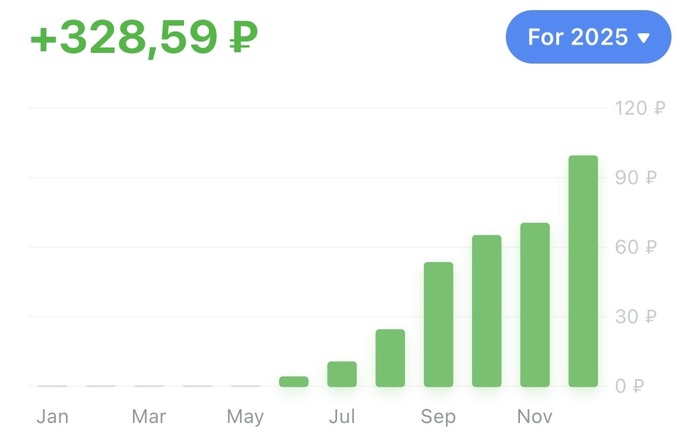Click the 120 ₽ axis value
The width and height of the screenshot is (700, 445).
pyautogui.click(x=639, y=108)
